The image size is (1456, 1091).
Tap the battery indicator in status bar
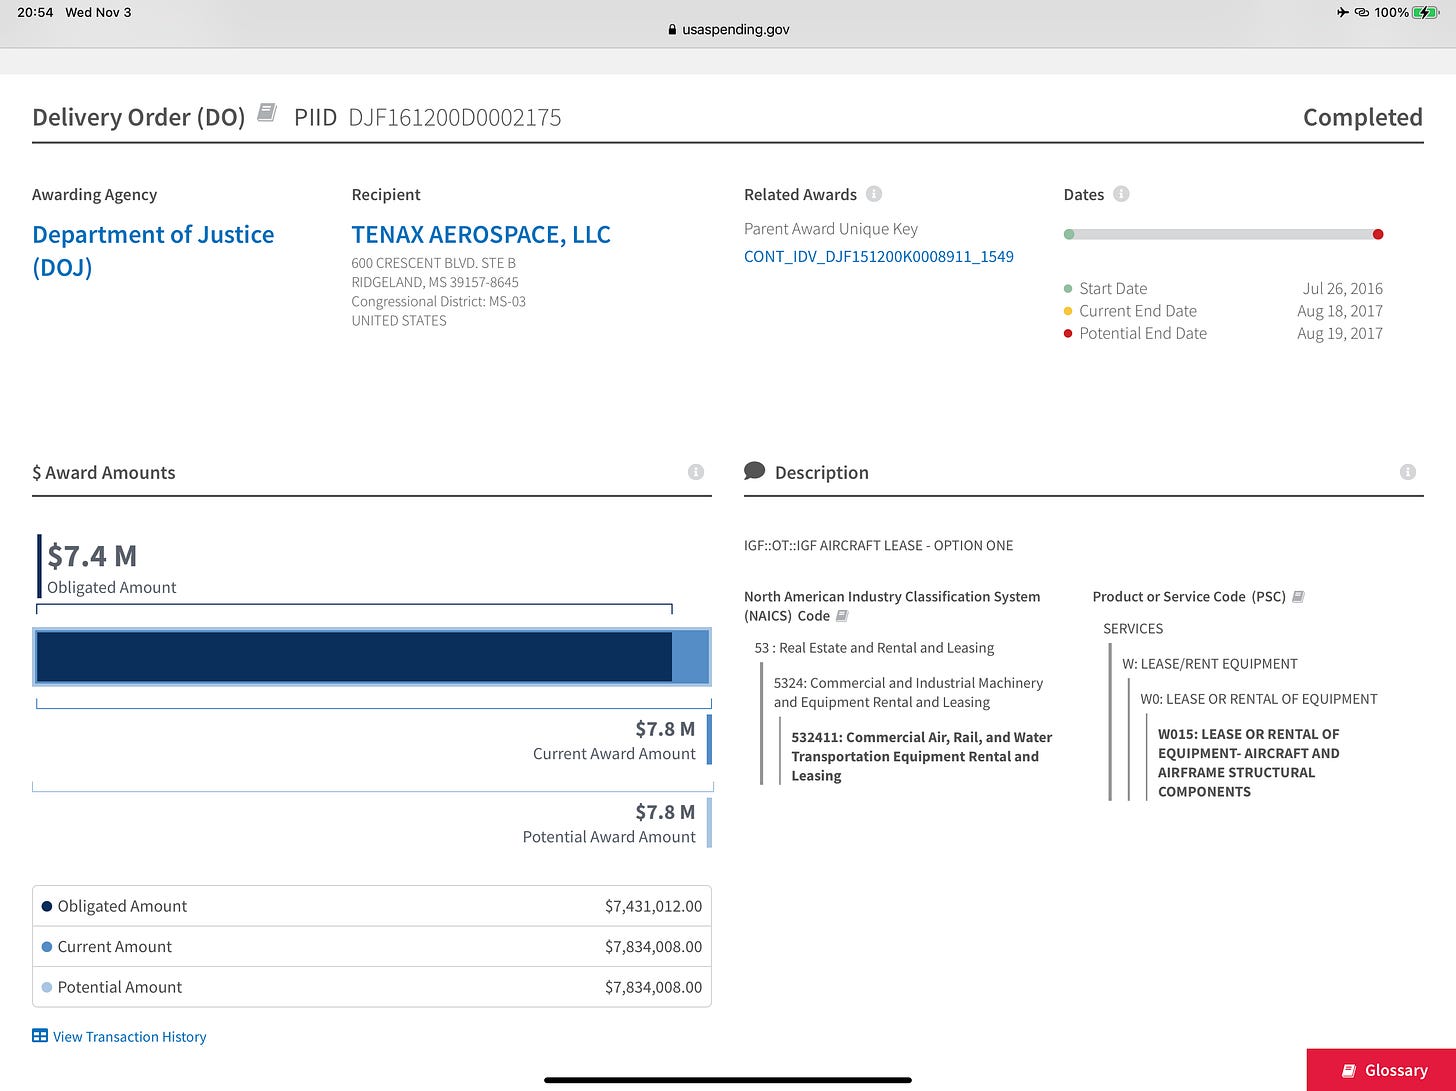pyautogui.click(x=1426, y=12)
